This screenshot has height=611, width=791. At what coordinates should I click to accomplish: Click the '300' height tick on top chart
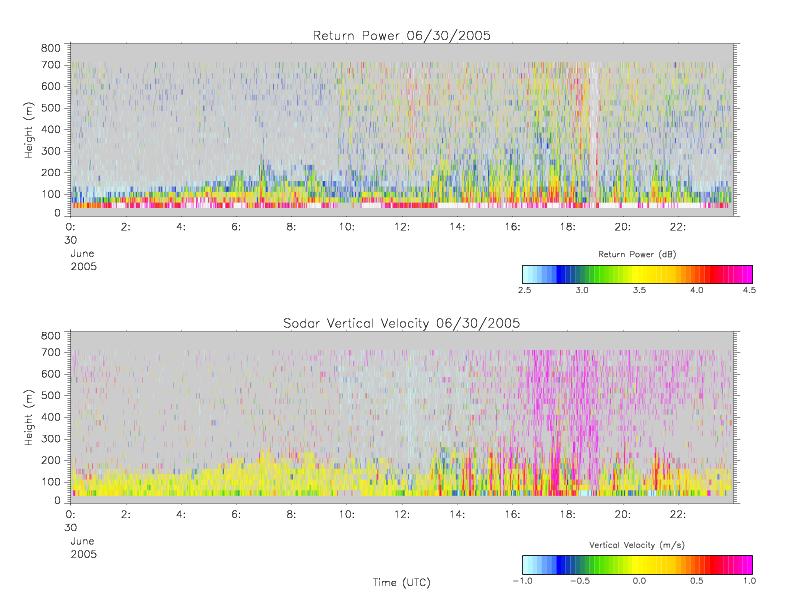click(50, 151)
